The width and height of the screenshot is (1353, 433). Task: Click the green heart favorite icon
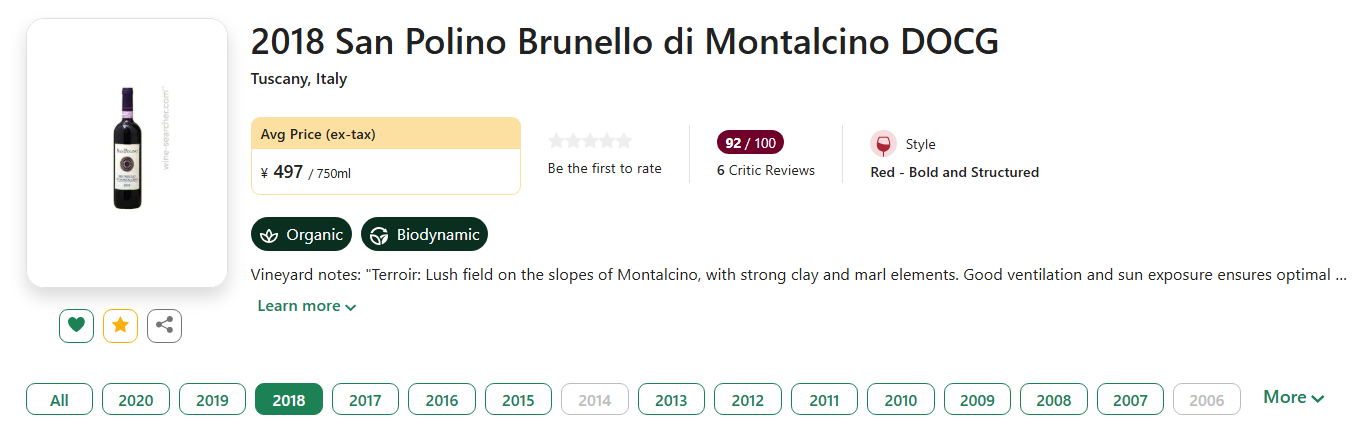click(x=76, y=325)
